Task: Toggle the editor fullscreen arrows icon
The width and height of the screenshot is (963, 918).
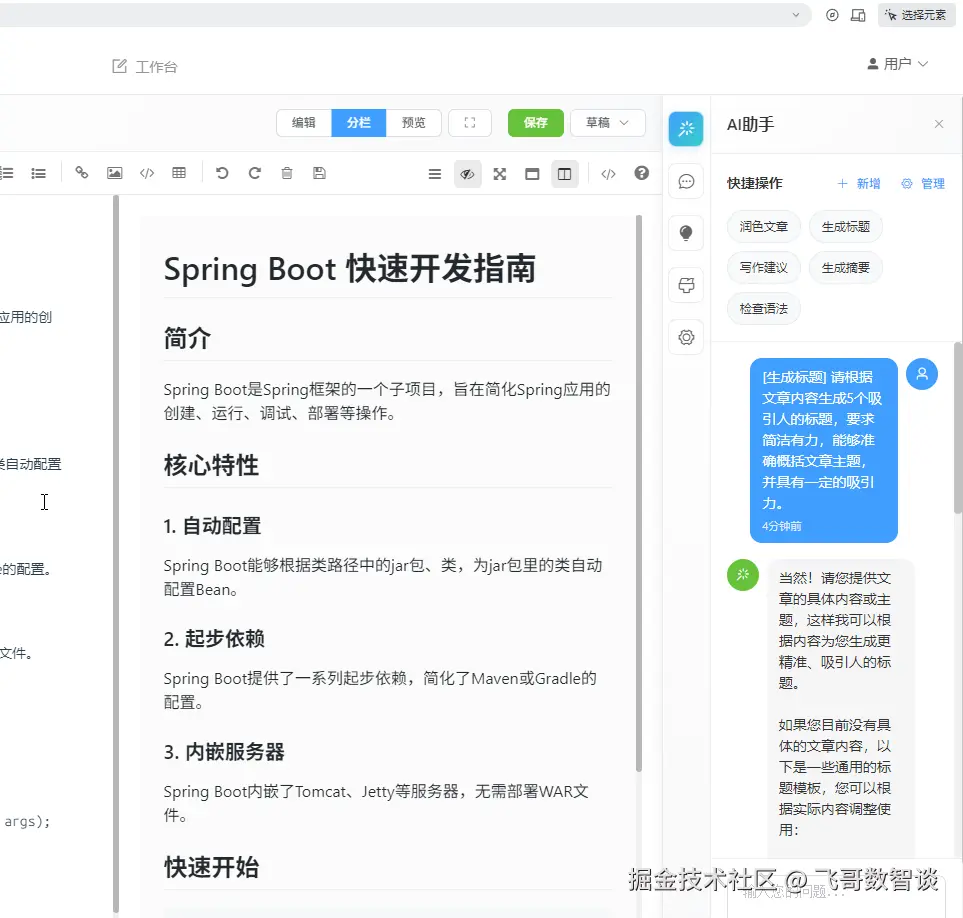Action: click(x=500, y=174)
